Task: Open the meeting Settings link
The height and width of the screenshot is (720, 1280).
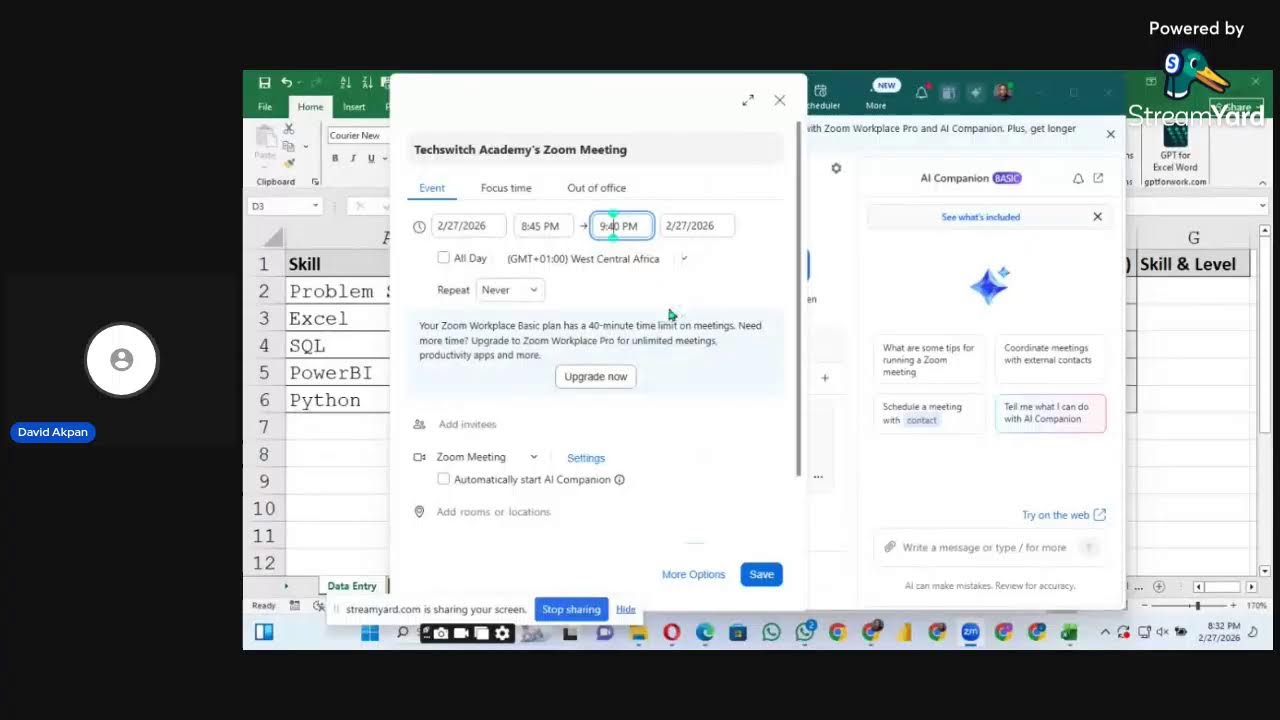Action: tap(586, 458)
